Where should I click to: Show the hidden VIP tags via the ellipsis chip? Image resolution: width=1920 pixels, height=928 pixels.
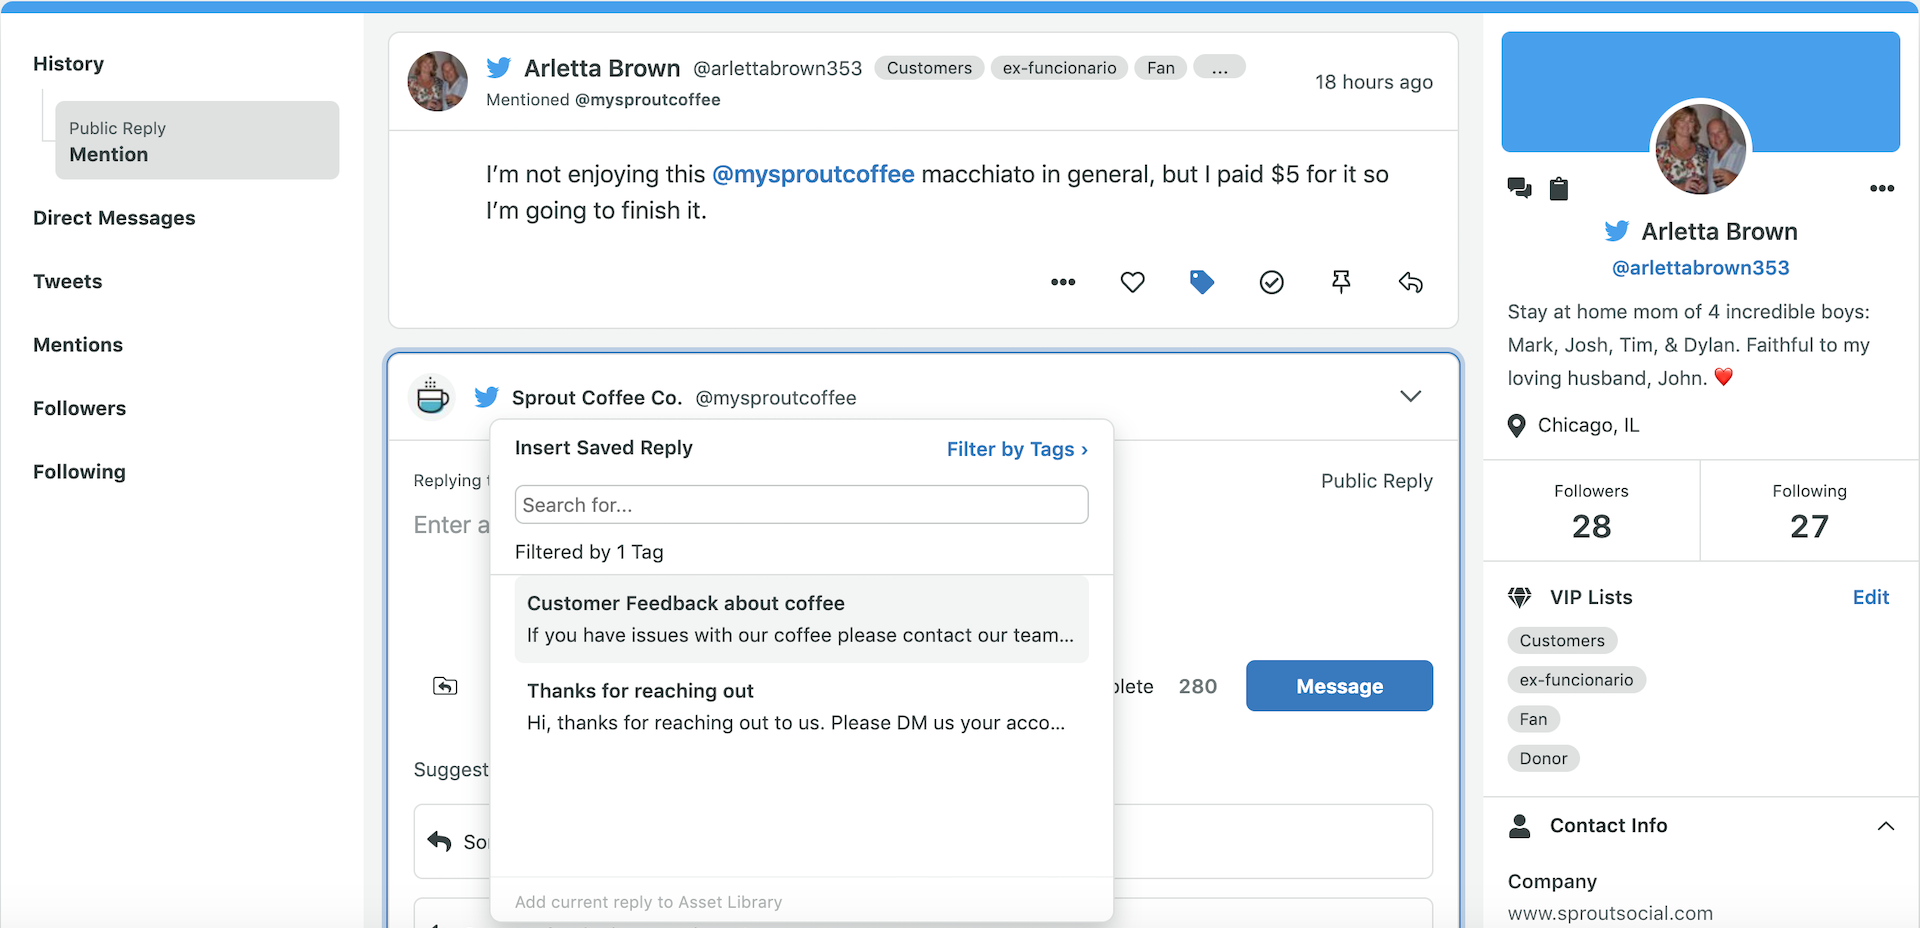[1218, 67]
